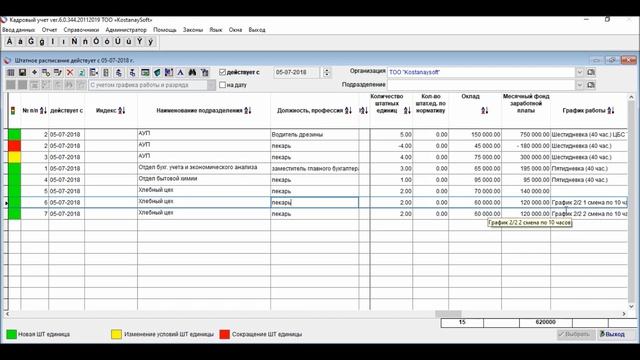The image size is (640, 360).
Task: Click the 150 000.00 salary cell
Action: click(x=475, y=134)
